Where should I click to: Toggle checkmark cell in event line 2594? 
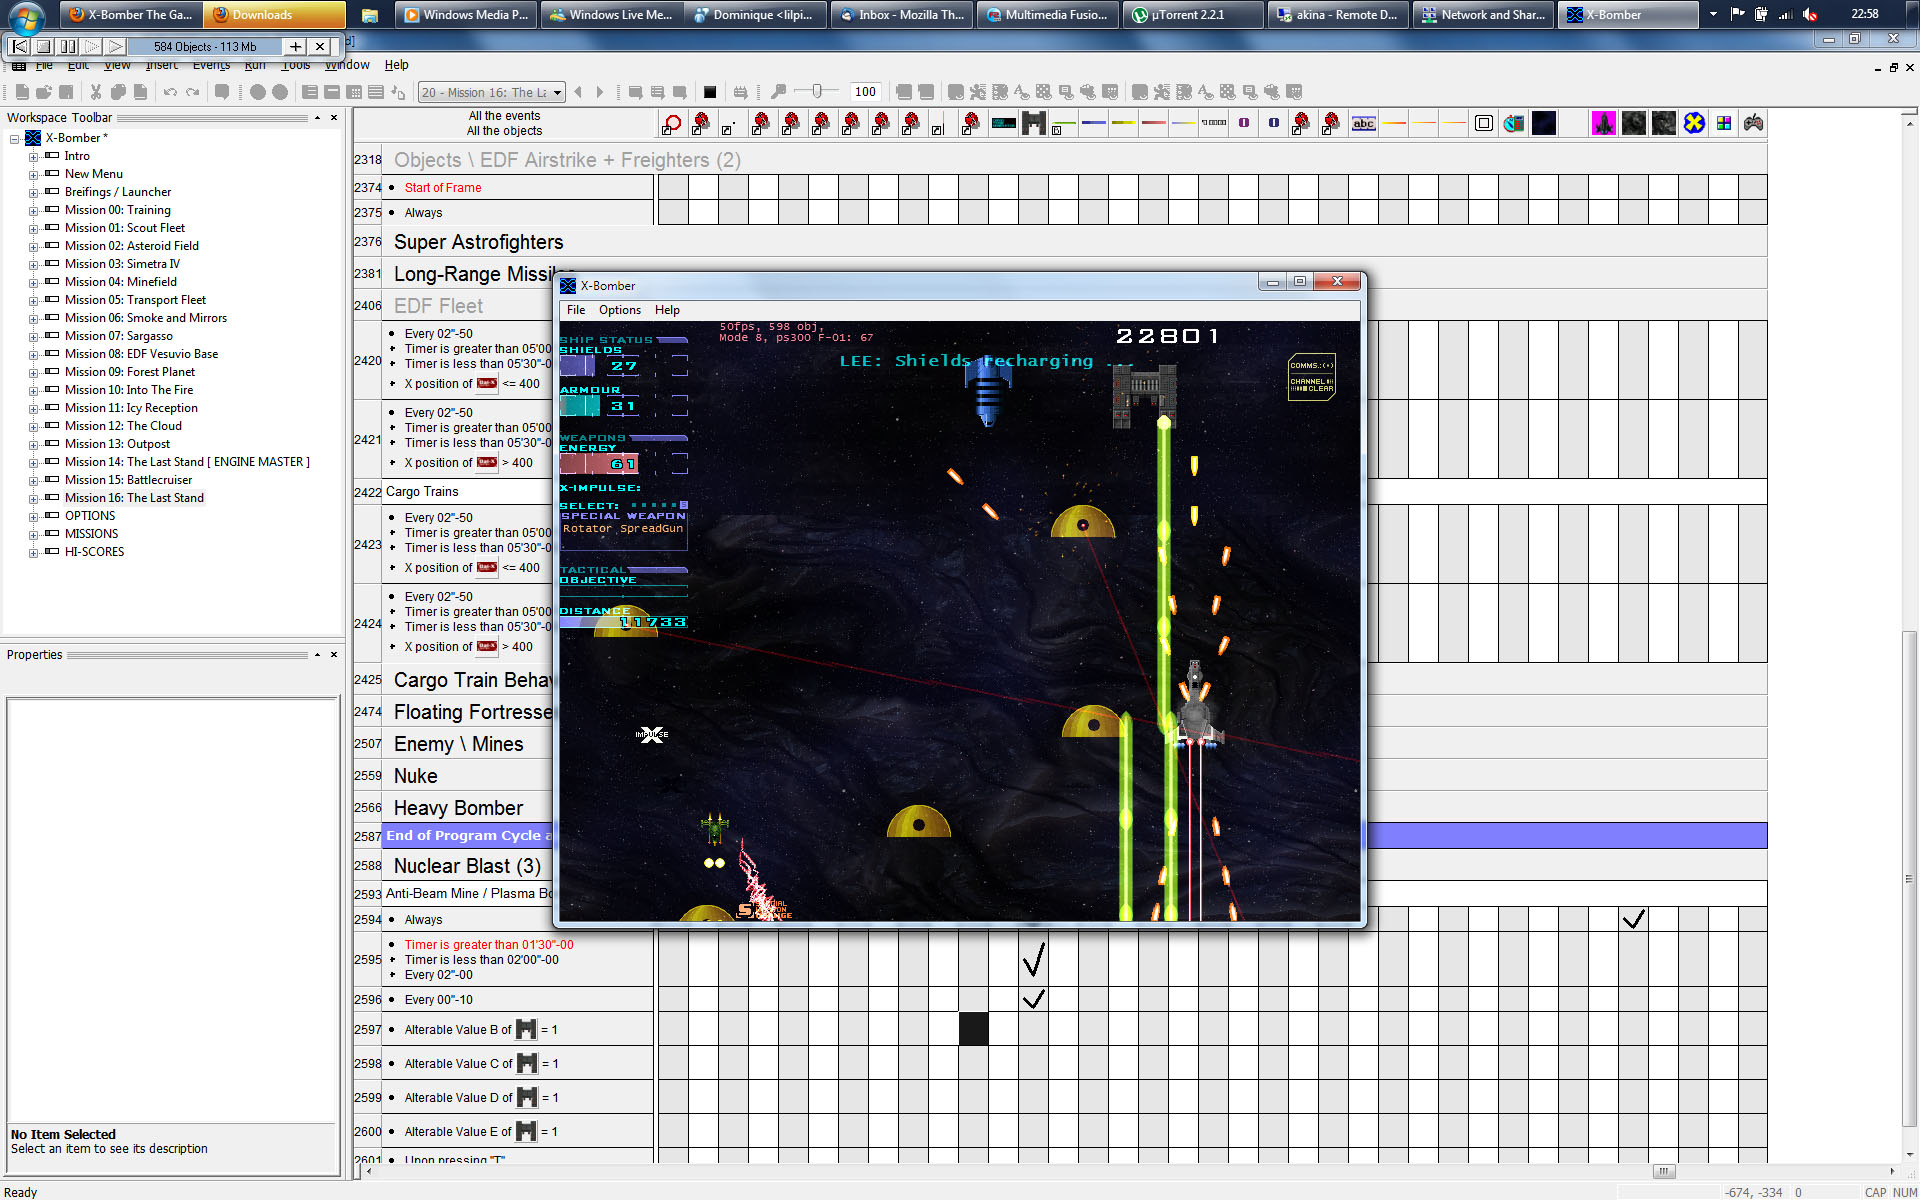click(1634, 919)
